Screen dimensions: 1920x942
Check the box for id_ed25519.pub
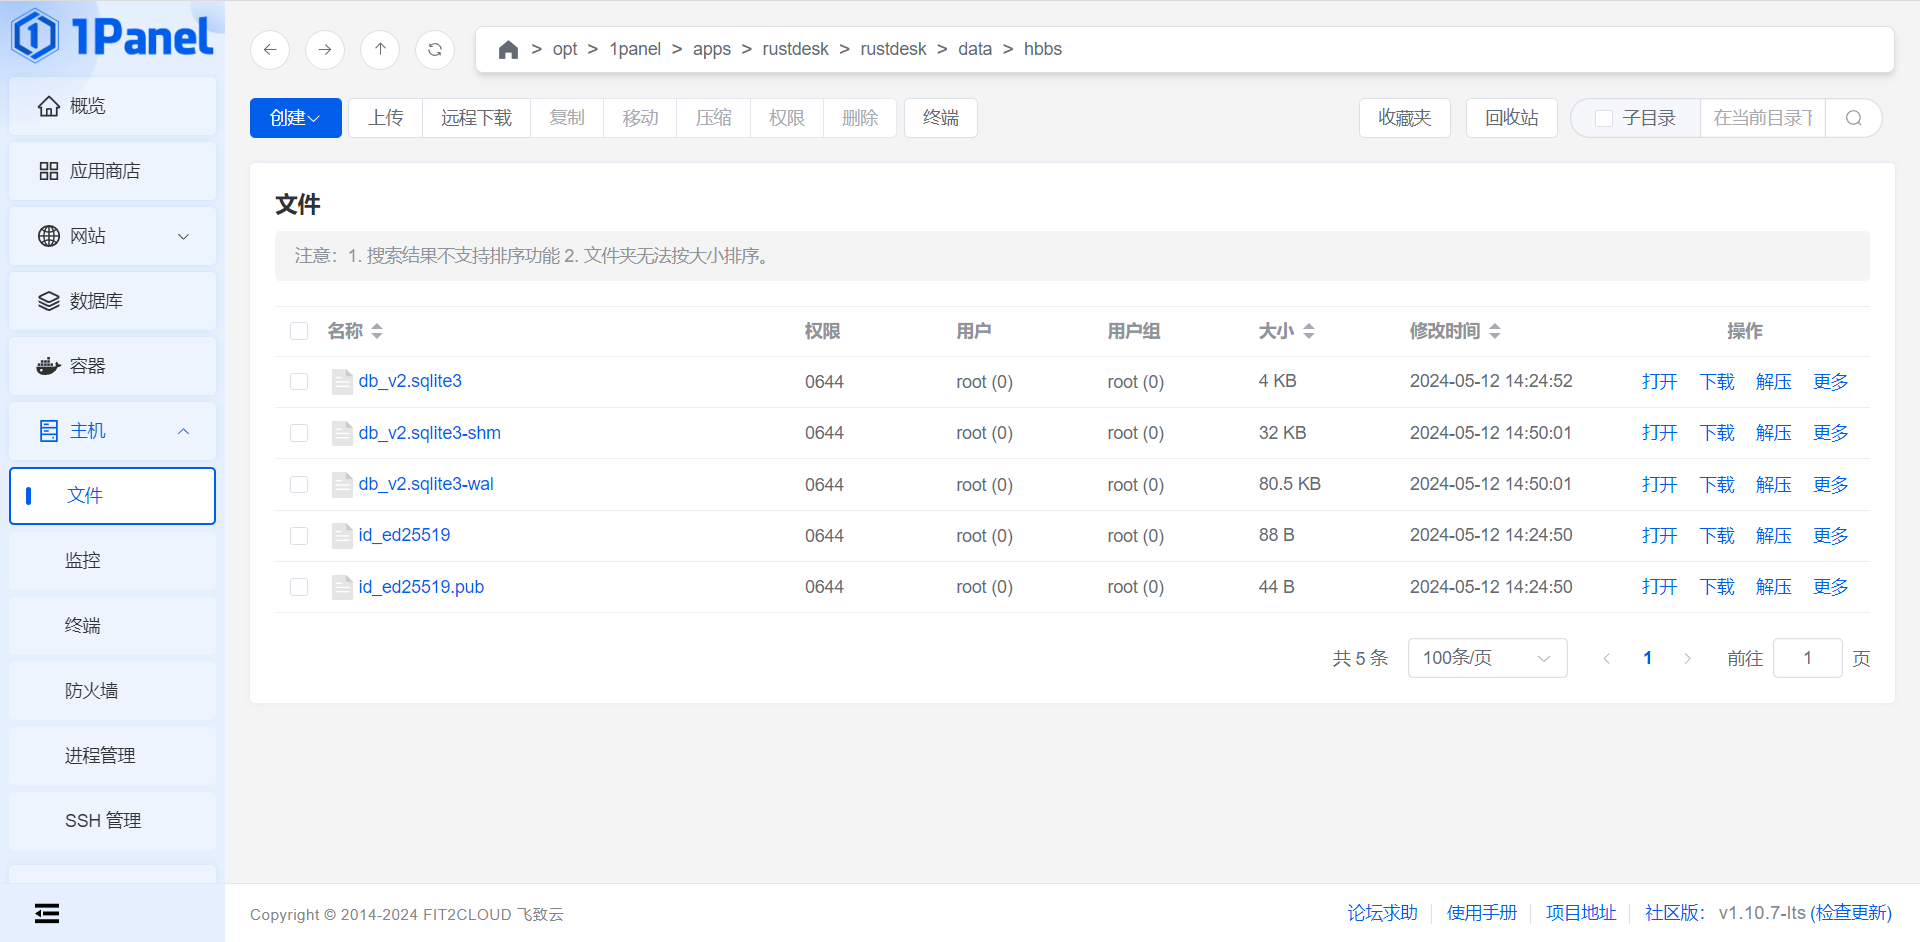(299, 587)
